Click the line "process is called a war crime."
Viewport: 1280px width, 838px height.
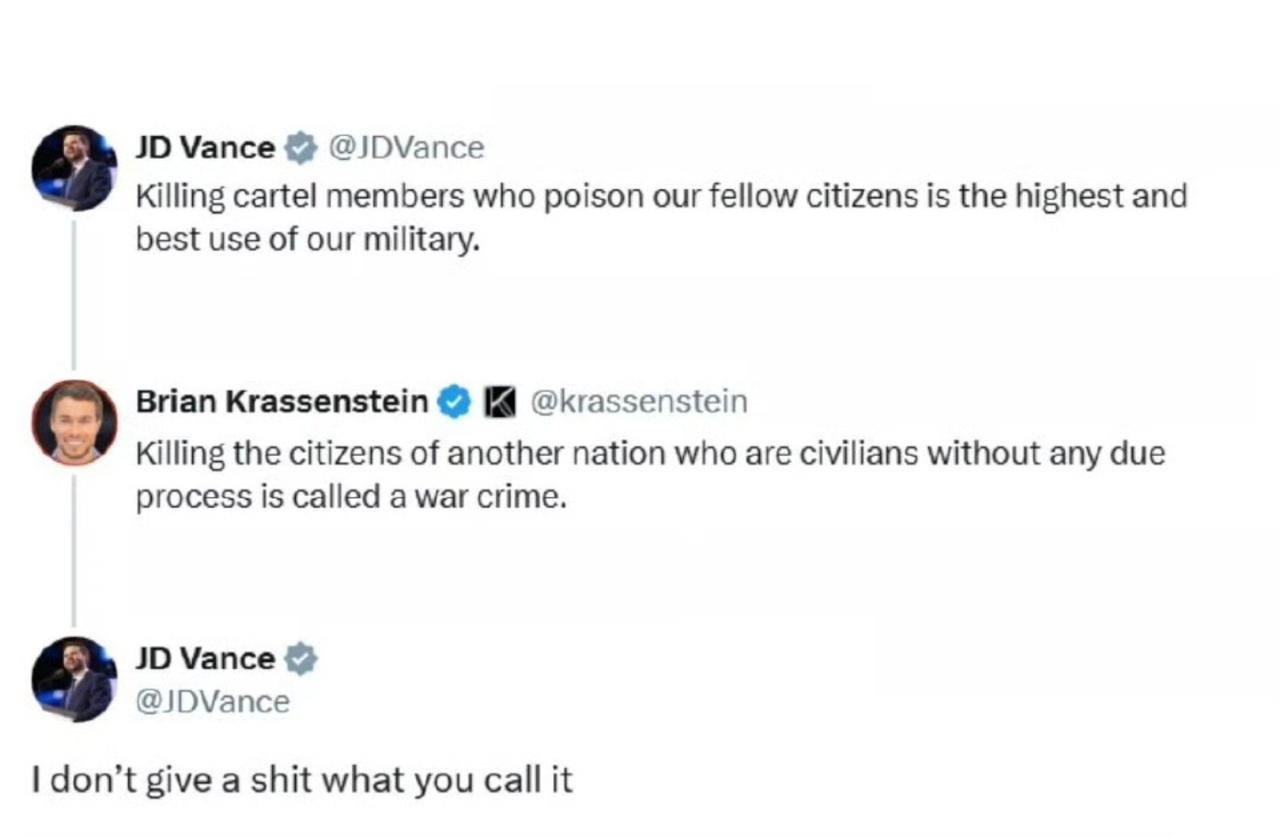pyautogui.click(x=351, y=497)
